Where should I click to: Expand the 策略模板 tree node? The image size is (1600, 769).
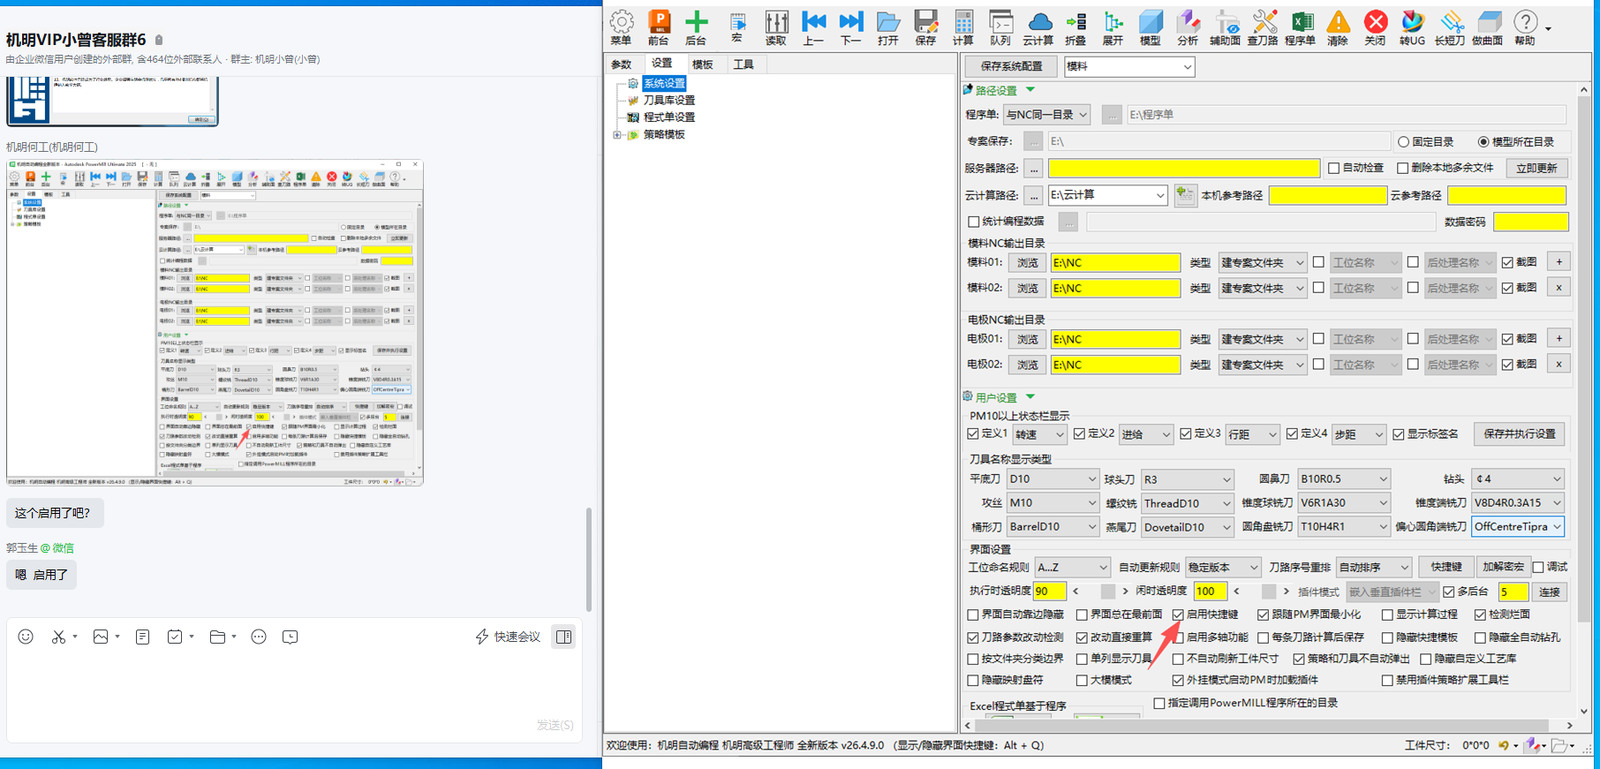[617, 135]
